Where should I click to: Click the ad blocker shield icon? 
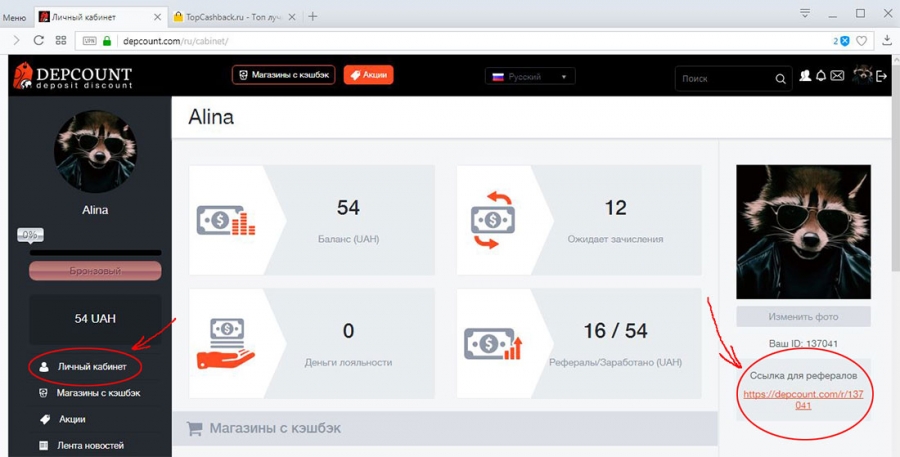pyautogui.click(x=844, y=41)
